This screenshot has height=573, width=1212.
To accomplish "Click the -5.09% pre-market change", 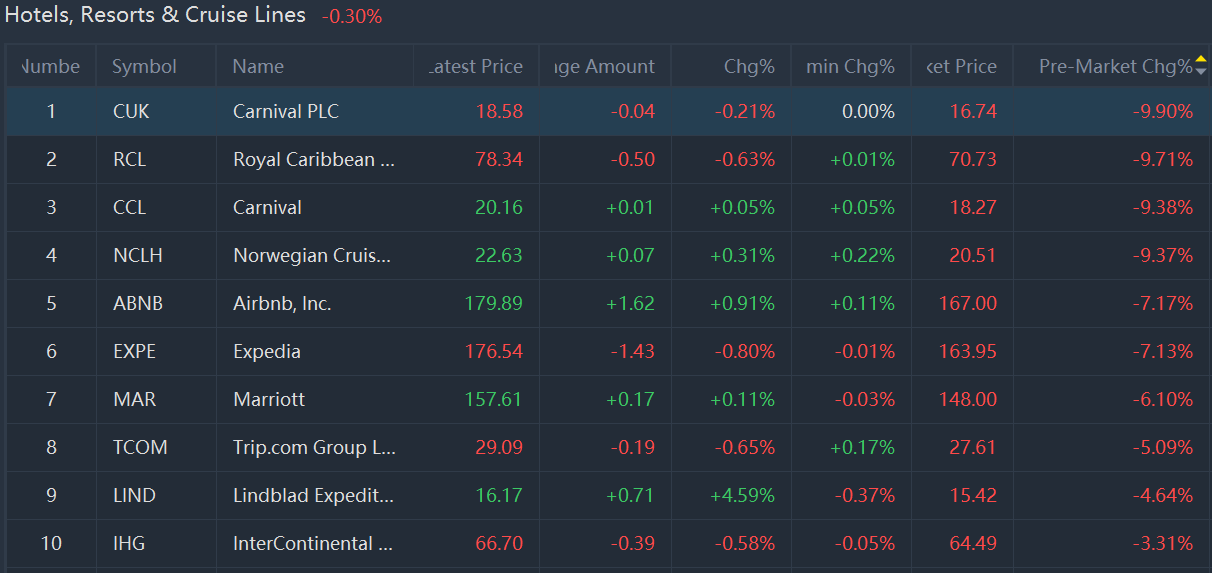I will 1163,447.
